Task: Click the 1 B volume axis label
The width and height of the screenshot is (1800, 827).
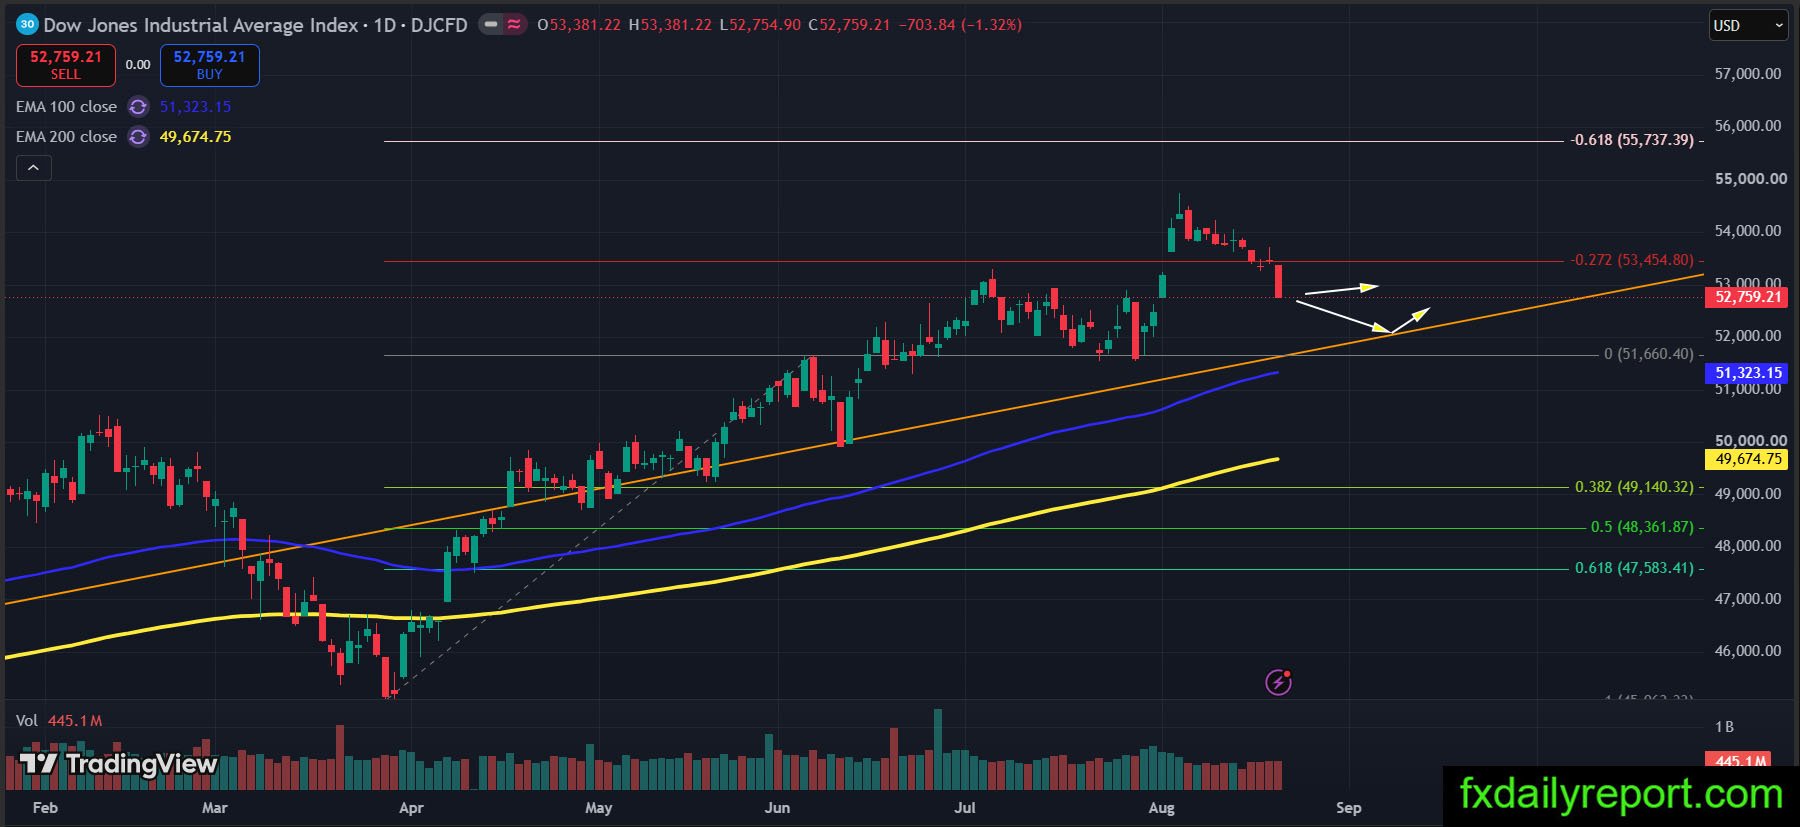Action: coord(1724,727)
